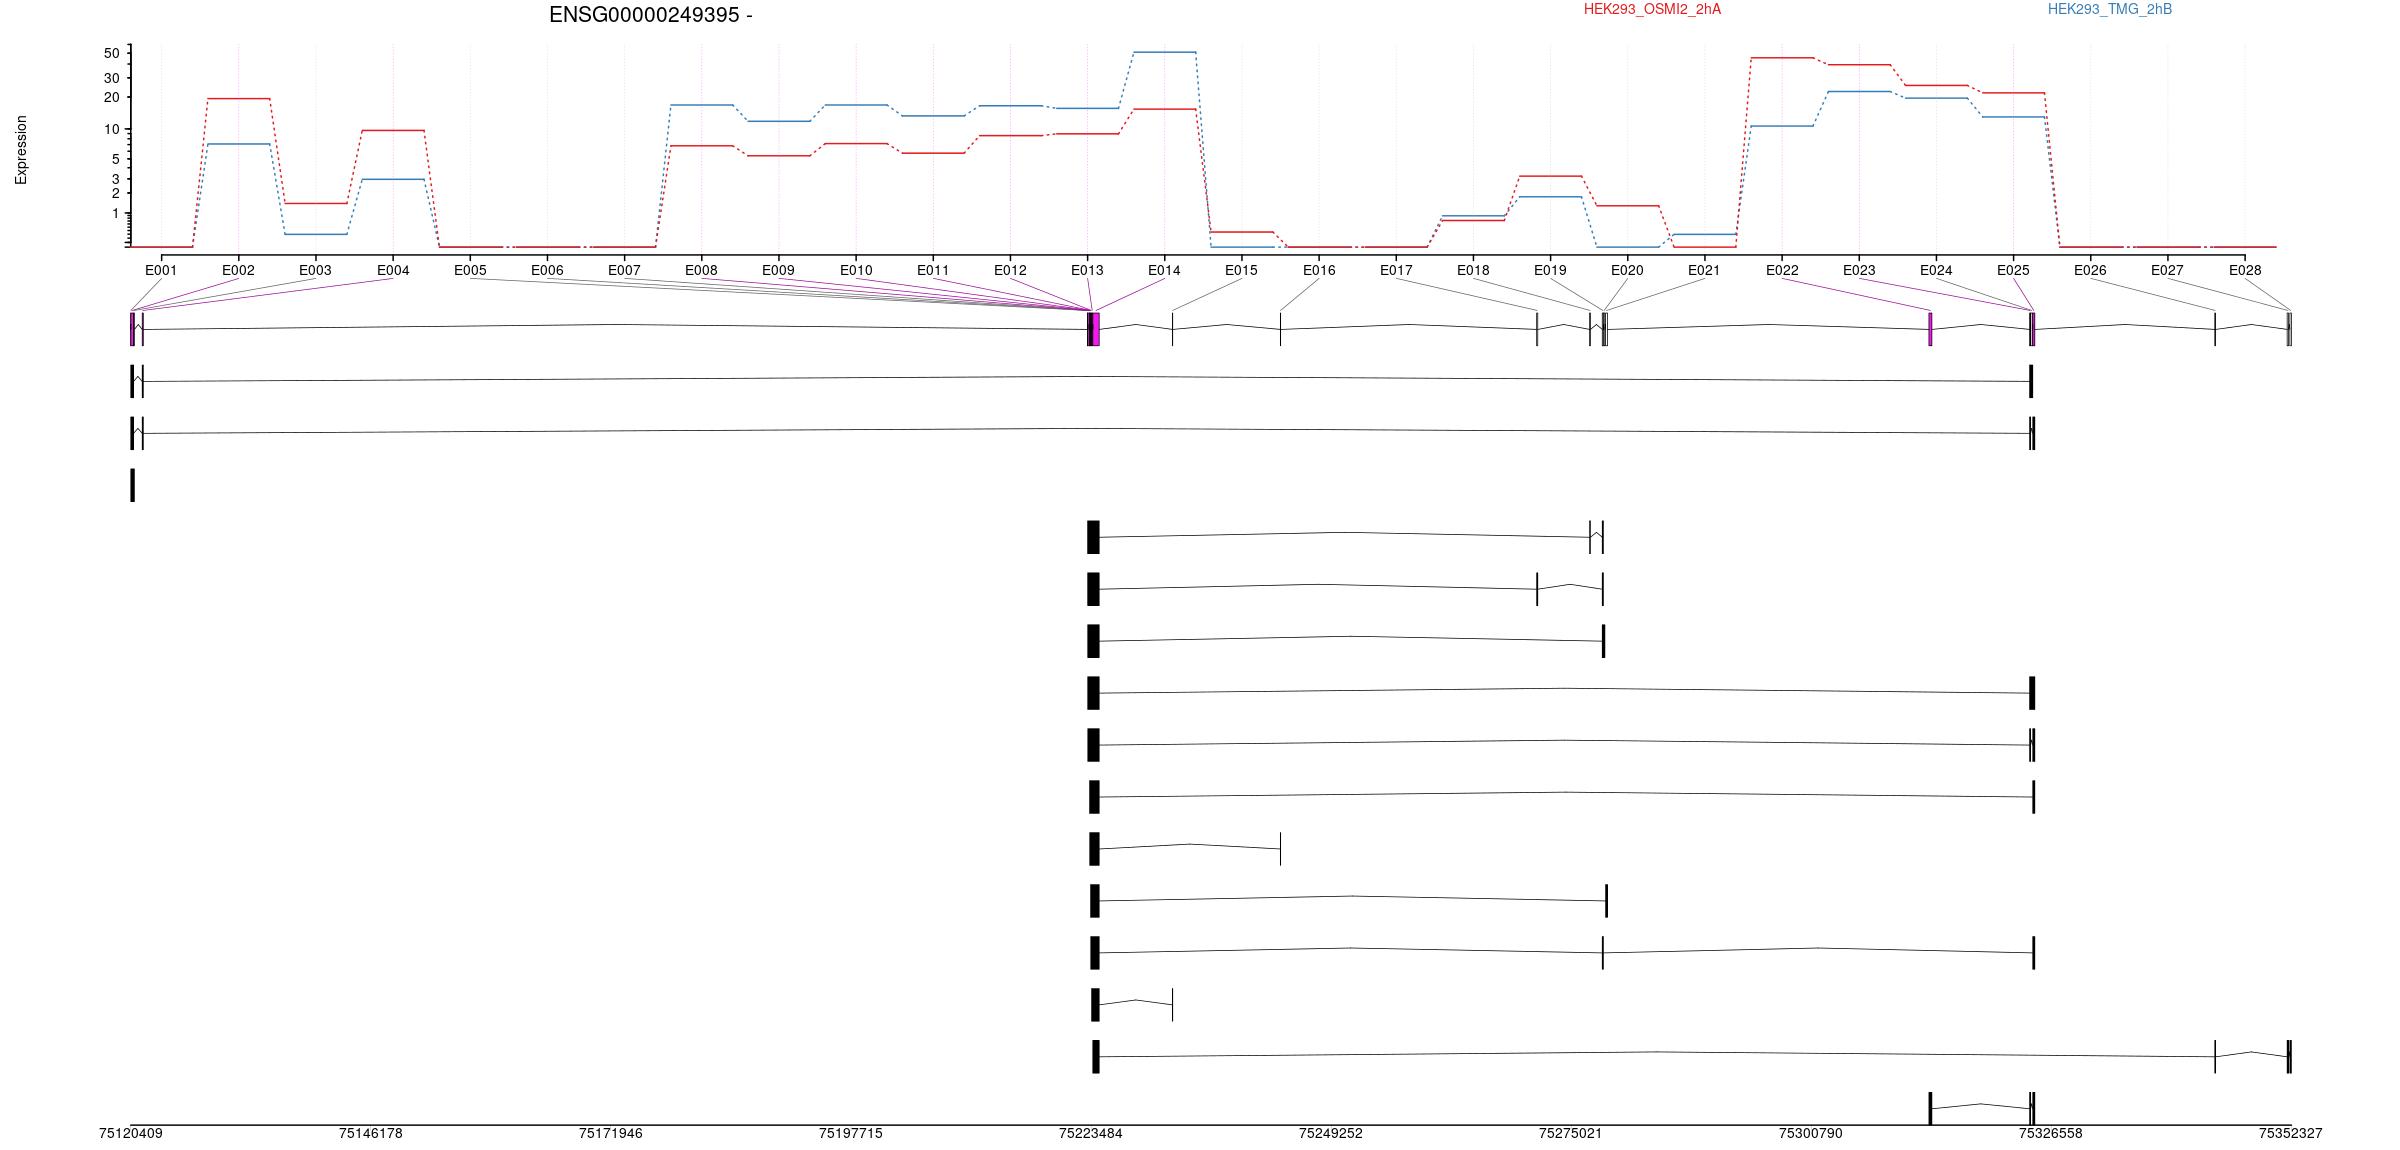Click genomic coordinate 75171946
This screenshot has height=1150, width=2400.
[x=611, y=1133]
